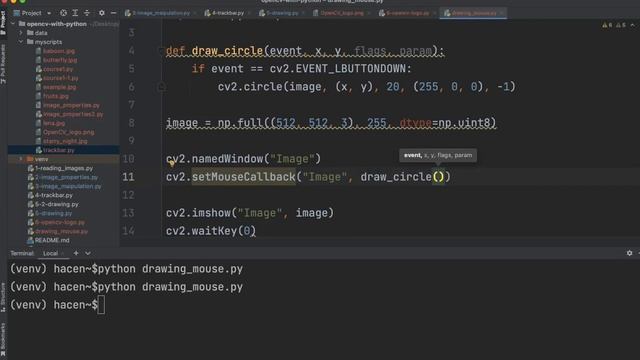Image resolution: width=640 pixels, height=360 pixels.
Task: Click the inspections chevron arrow in the editor corner
Action: click(x=633, y=25)
